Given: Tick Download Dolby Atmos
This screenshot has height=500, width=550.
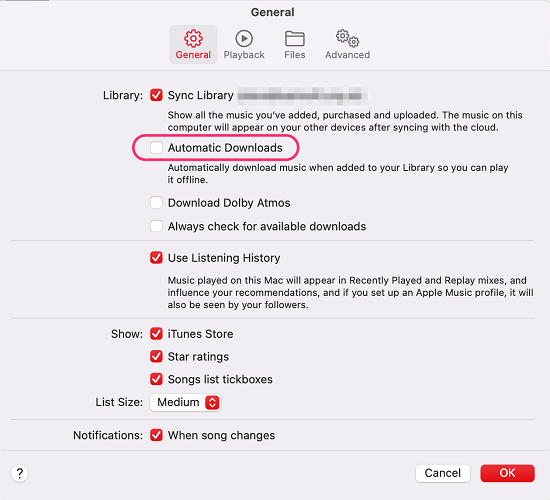Looking at the screenshot, I should click(x=156, y=203).
